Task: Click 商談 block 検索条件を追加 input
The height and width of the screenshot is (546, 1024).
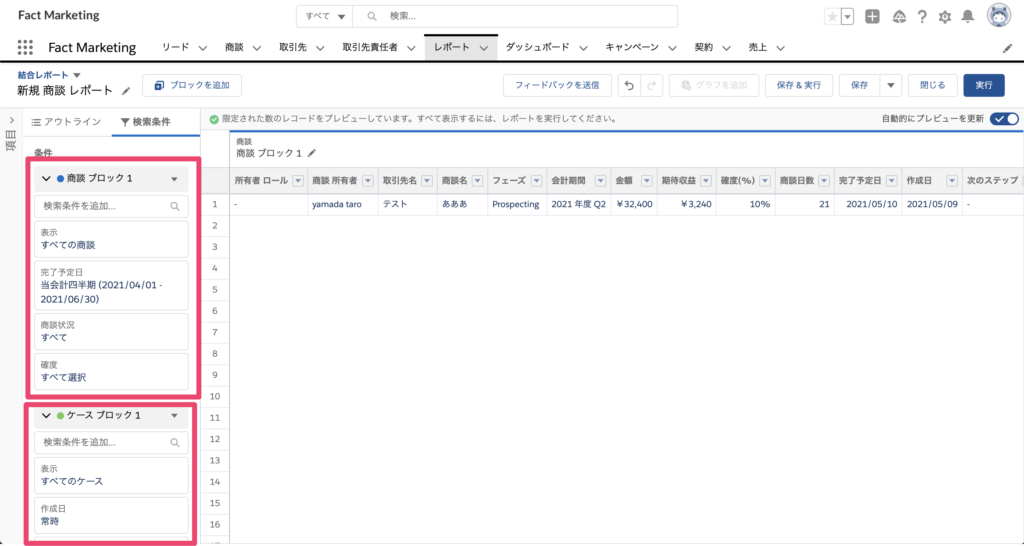Action: coord(111,206)
